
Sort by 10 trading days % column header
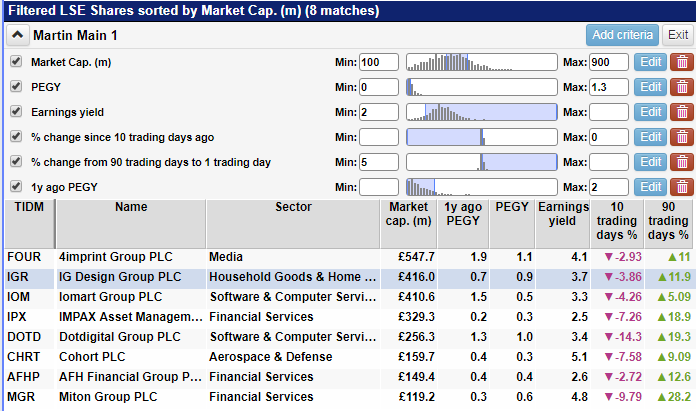pos(617,224)
